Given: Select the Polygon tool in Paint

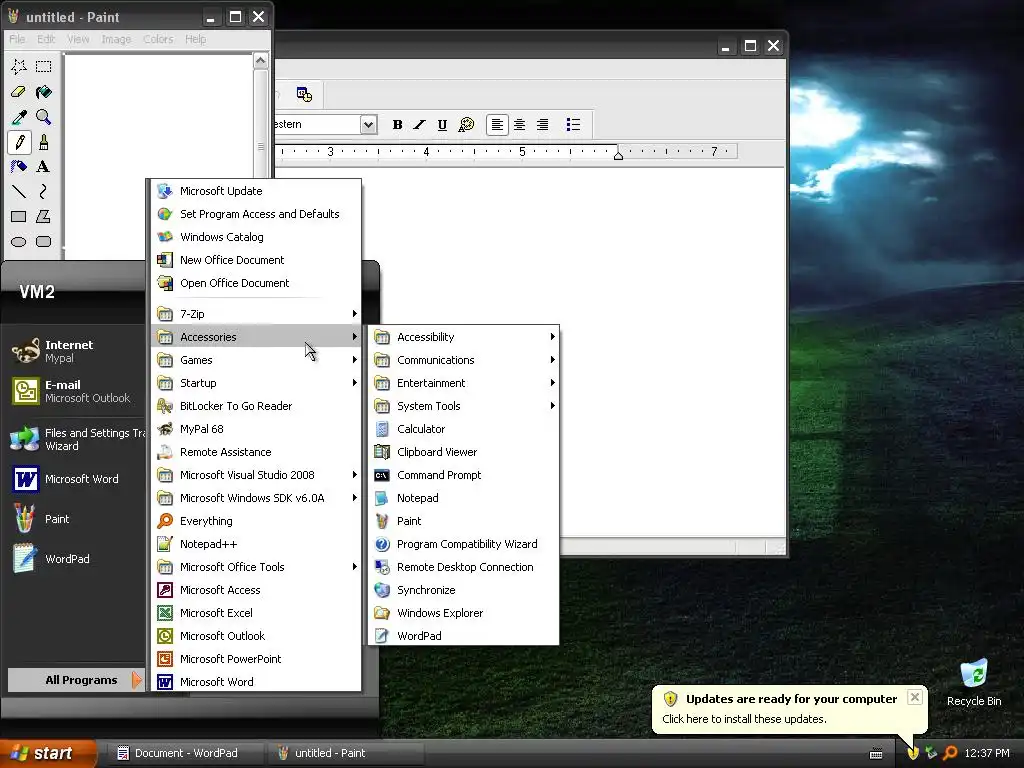Looking at the screenshot, I should tap(44, 216).
